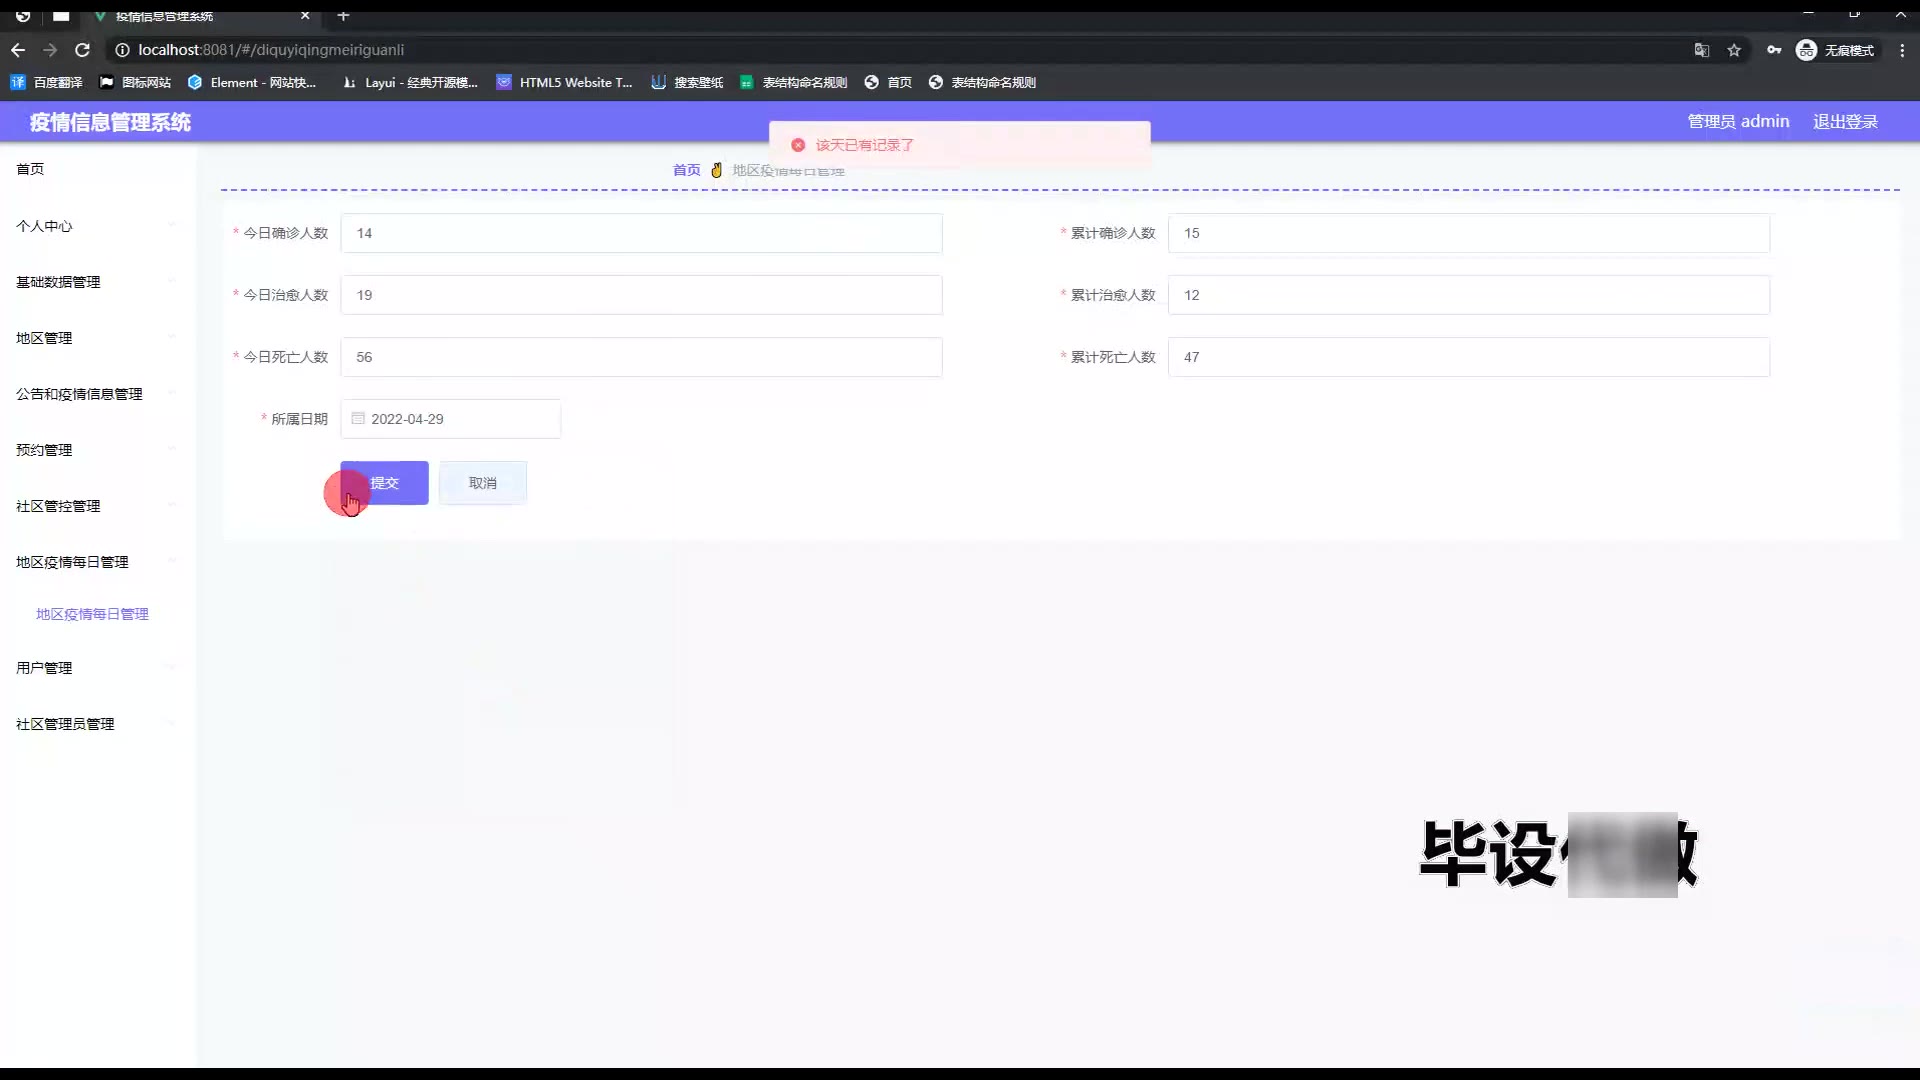The height and width of the screenshot is (1080, 1920).
Task: Click the 今日确诊人数 input field
Action: 641,233
